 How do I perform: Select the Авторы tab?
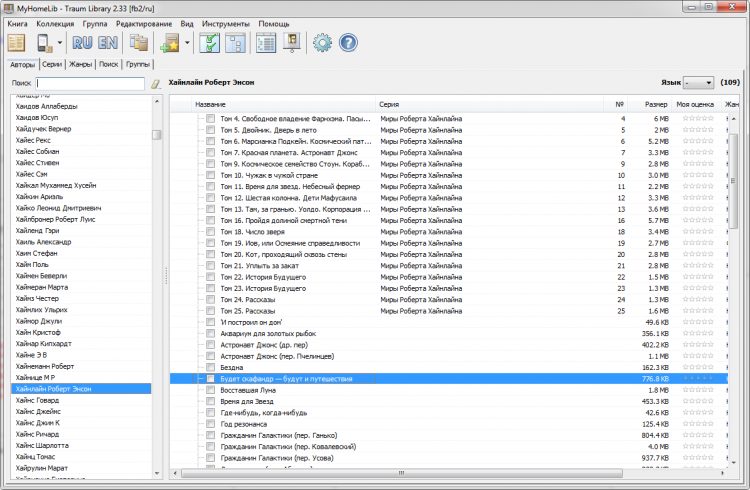coord(22,64)
